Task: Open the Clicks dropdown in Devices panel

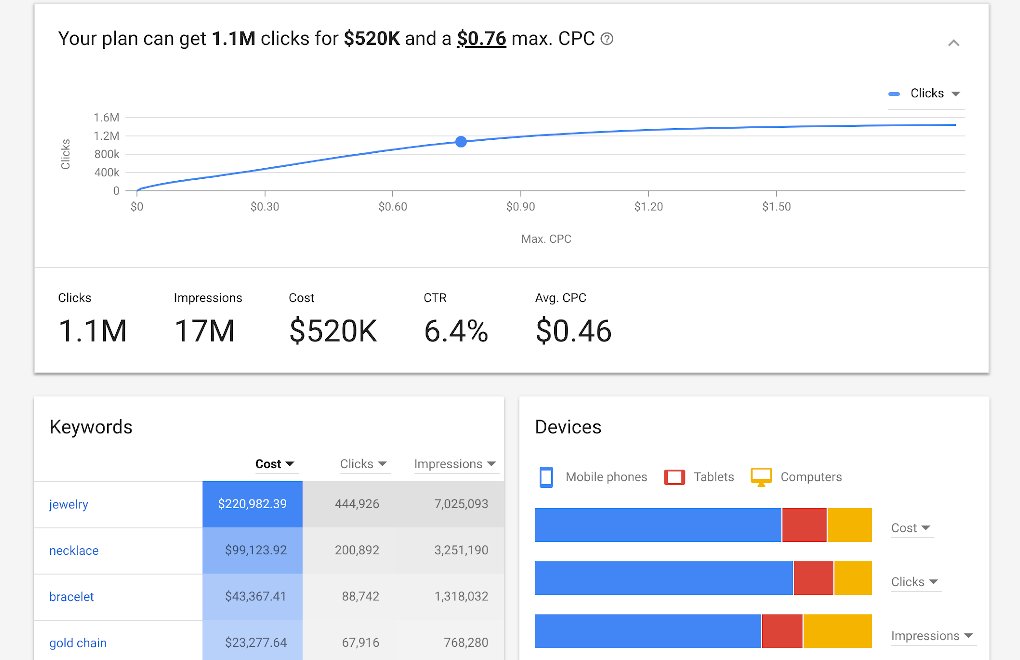Action: 915,581
